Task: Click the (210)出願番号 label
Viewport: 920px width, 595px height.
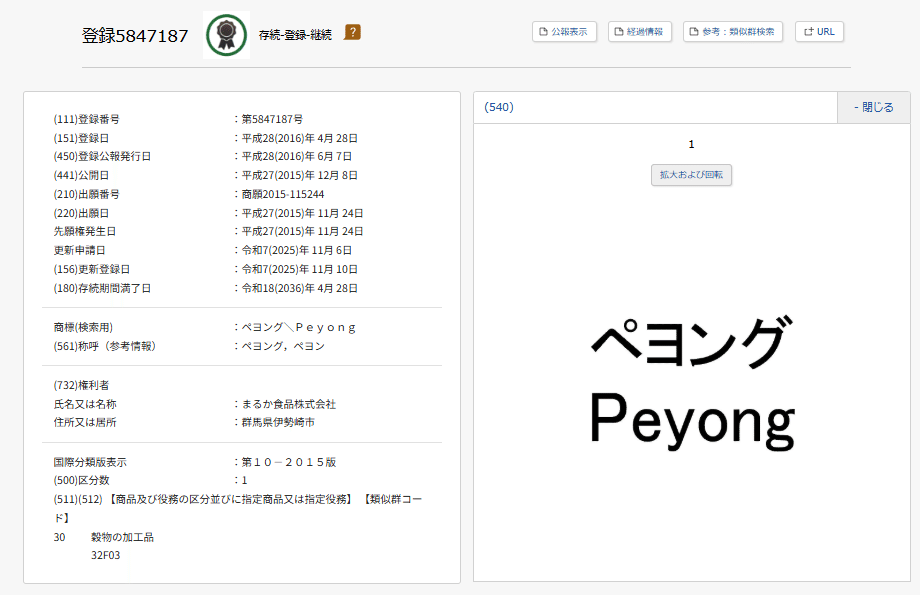Action: (86, 194)
